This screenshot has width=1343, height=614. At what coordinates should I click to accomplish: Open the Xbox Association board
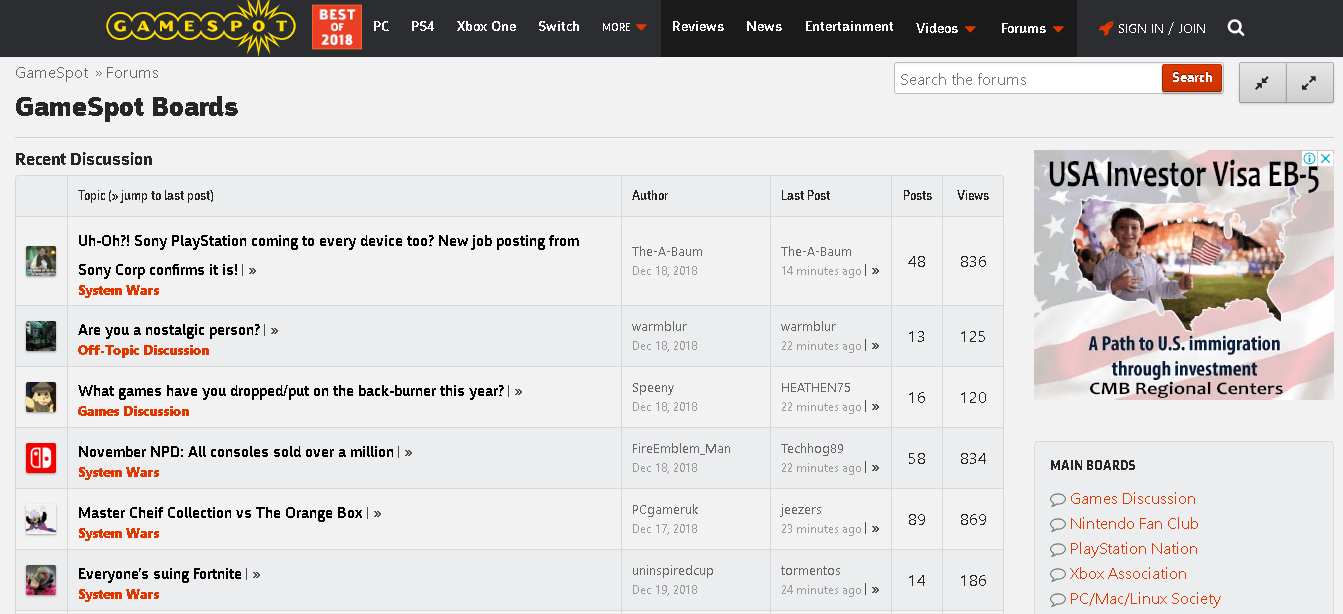coord(1128,574)
